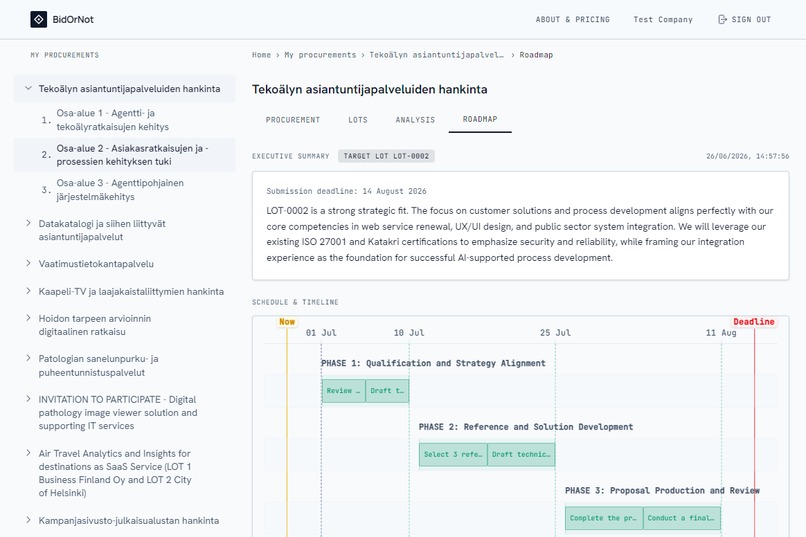Screen dimensions: 806x537
Task: Expand Patologian sanelunpurku chevron
Action: [28, 358]
